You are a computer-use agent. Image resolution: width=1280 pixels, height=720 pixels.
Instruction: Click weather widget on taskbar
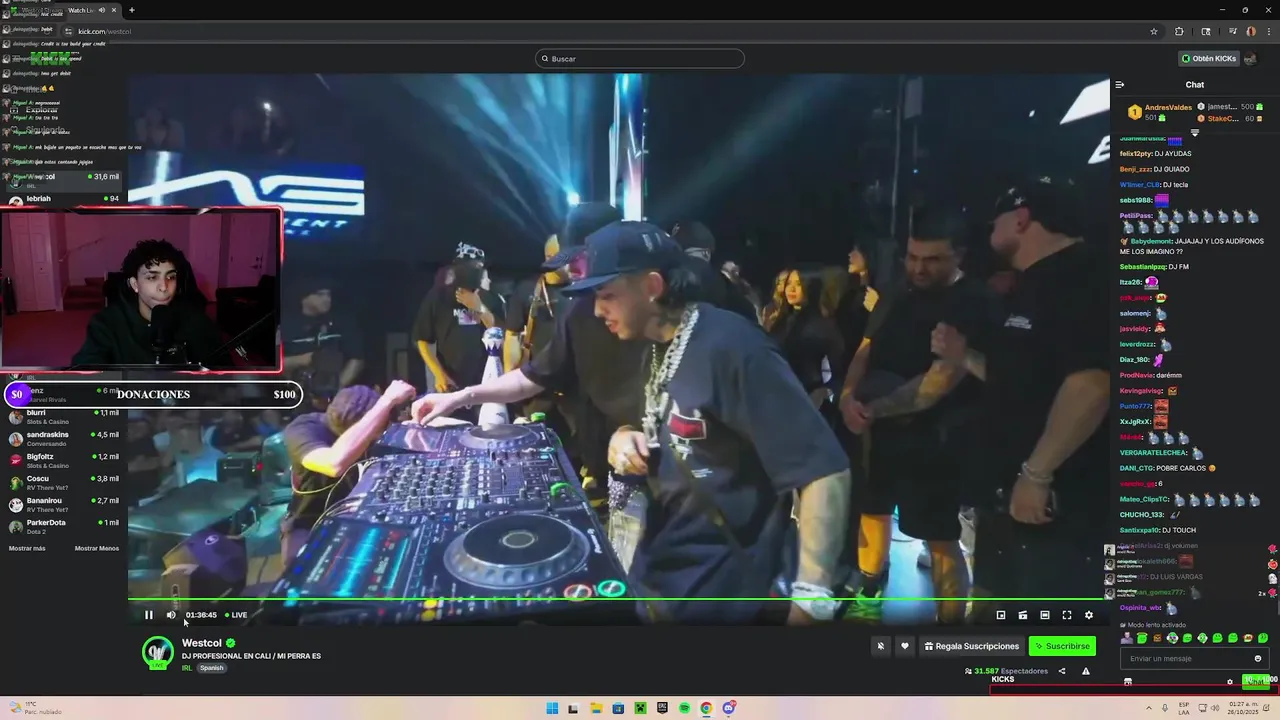35,708
